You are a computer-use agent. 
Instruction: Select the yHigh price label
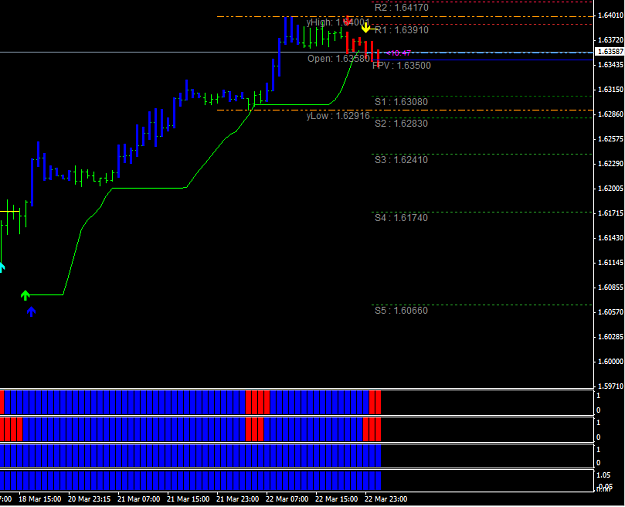338,22
